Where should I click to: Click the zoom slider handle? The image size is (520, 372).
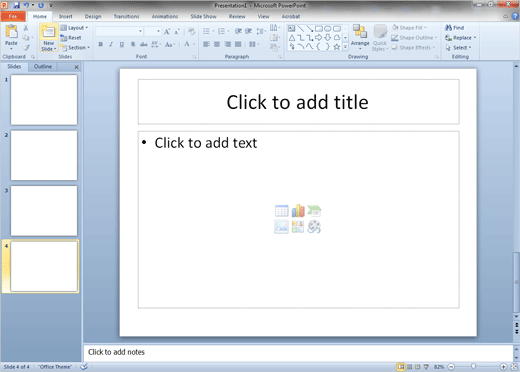tap(473, 367)
